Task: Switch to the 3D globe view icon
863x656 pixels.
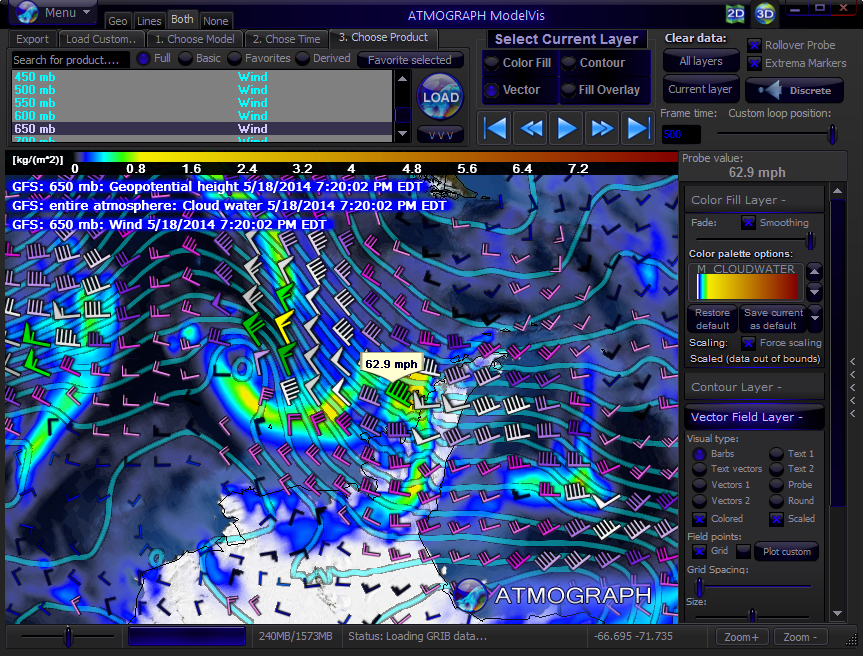Action: (x=765, y=14)
